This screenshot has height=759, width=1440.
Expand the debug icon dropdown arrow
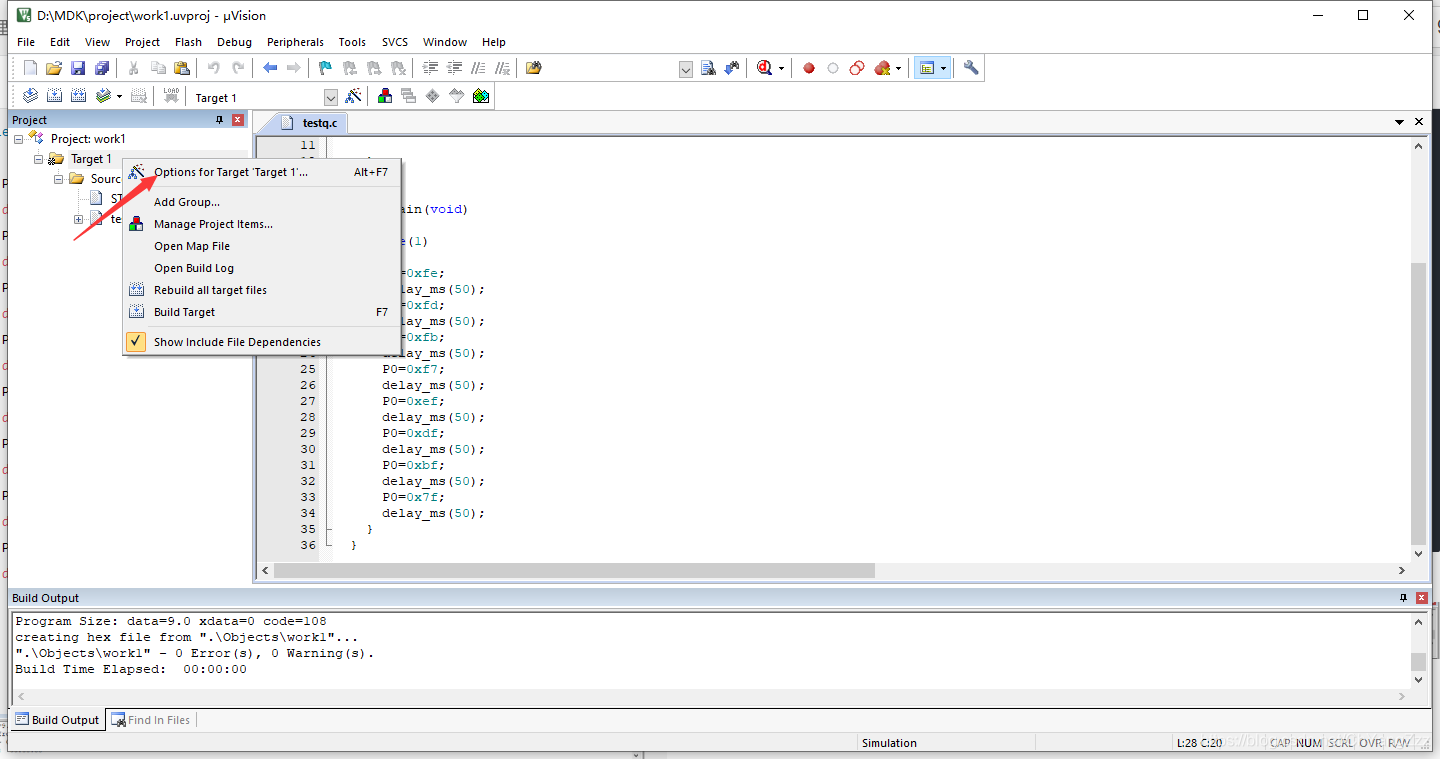pos(781,69)
